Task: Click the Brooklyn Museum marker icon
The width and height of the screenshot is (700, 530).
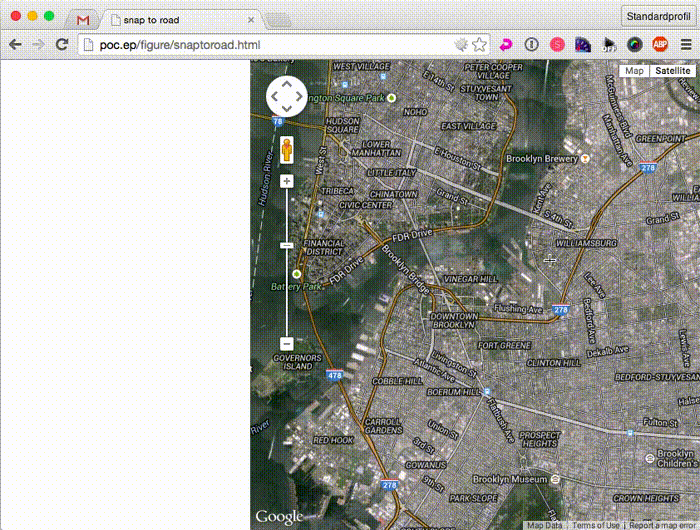Action: [555, 479]
